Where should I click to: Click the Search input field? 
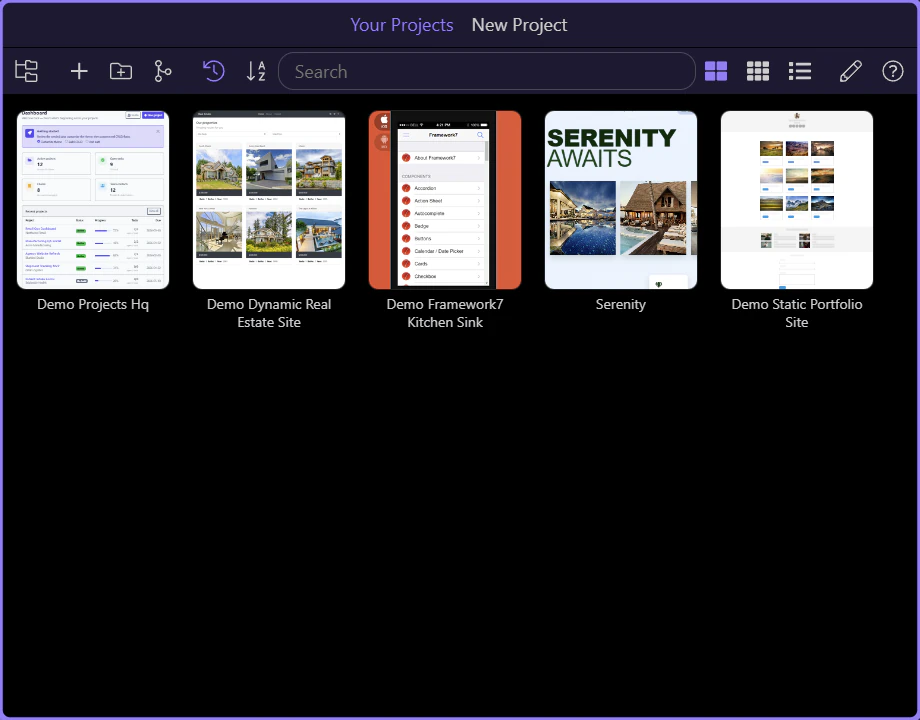pos(487,71)
